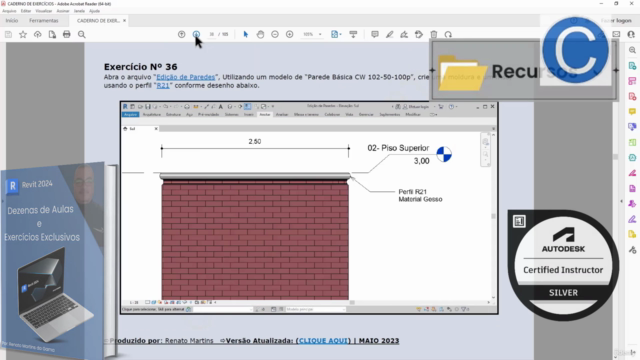Click the green organize pages icon in right pane
The image size is (640, 360).
[x=632, y=142]
